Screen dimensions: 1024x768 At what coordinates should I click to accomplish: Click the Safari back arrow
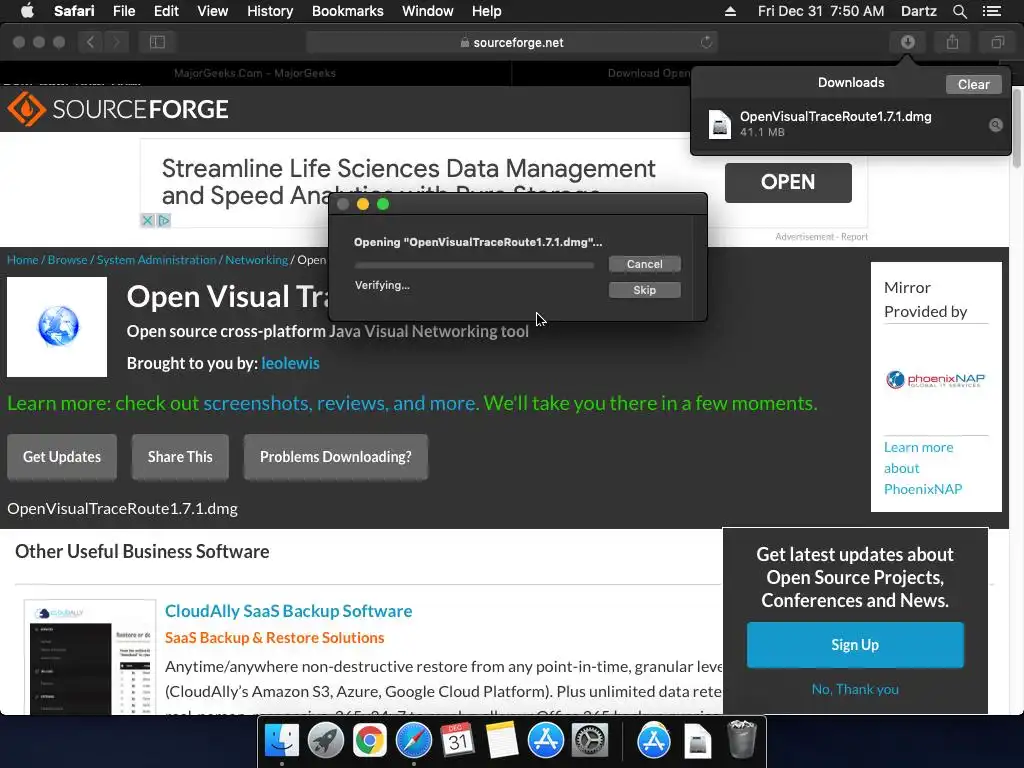click(x=91, y=42)
